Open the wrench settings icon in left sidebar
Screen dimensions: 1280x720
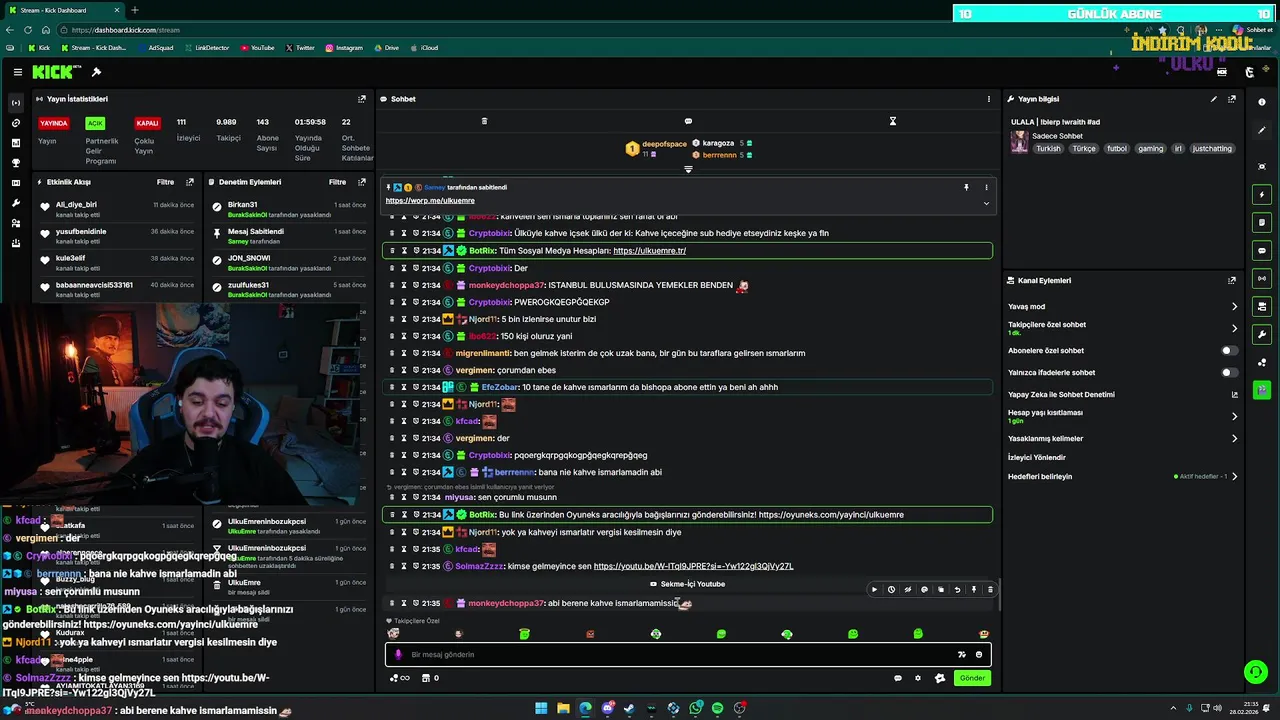coord(16,203)
